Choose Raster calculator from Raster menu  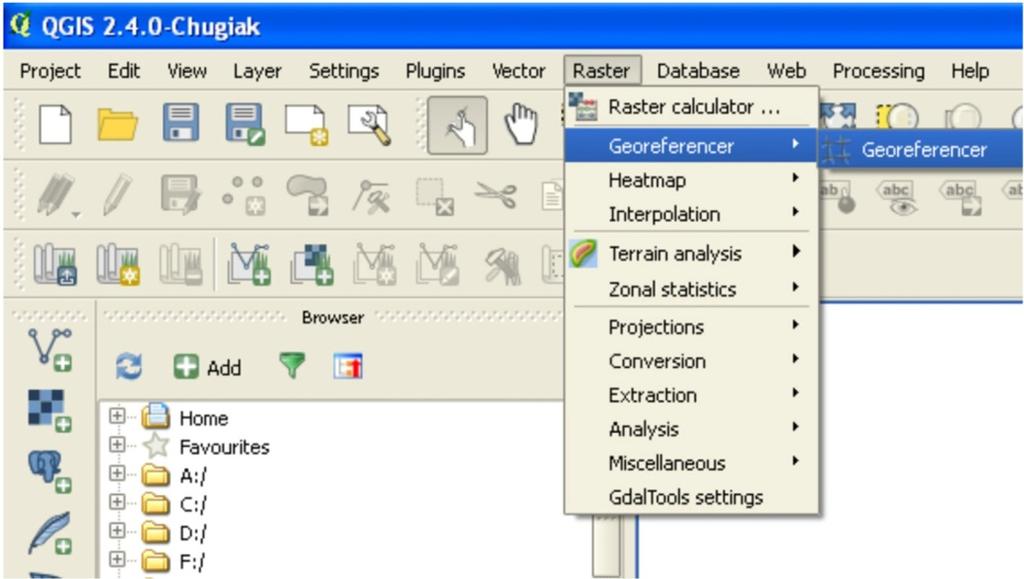point(692,106)
